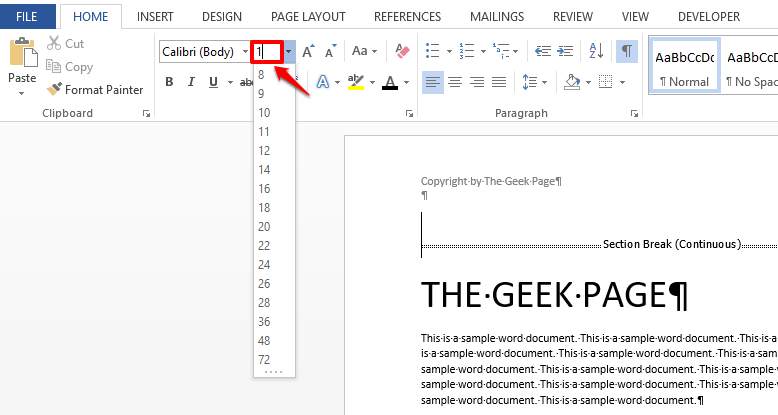Click the Format Painter brush icon
778x415 pixels.
(x=55, y=89)
